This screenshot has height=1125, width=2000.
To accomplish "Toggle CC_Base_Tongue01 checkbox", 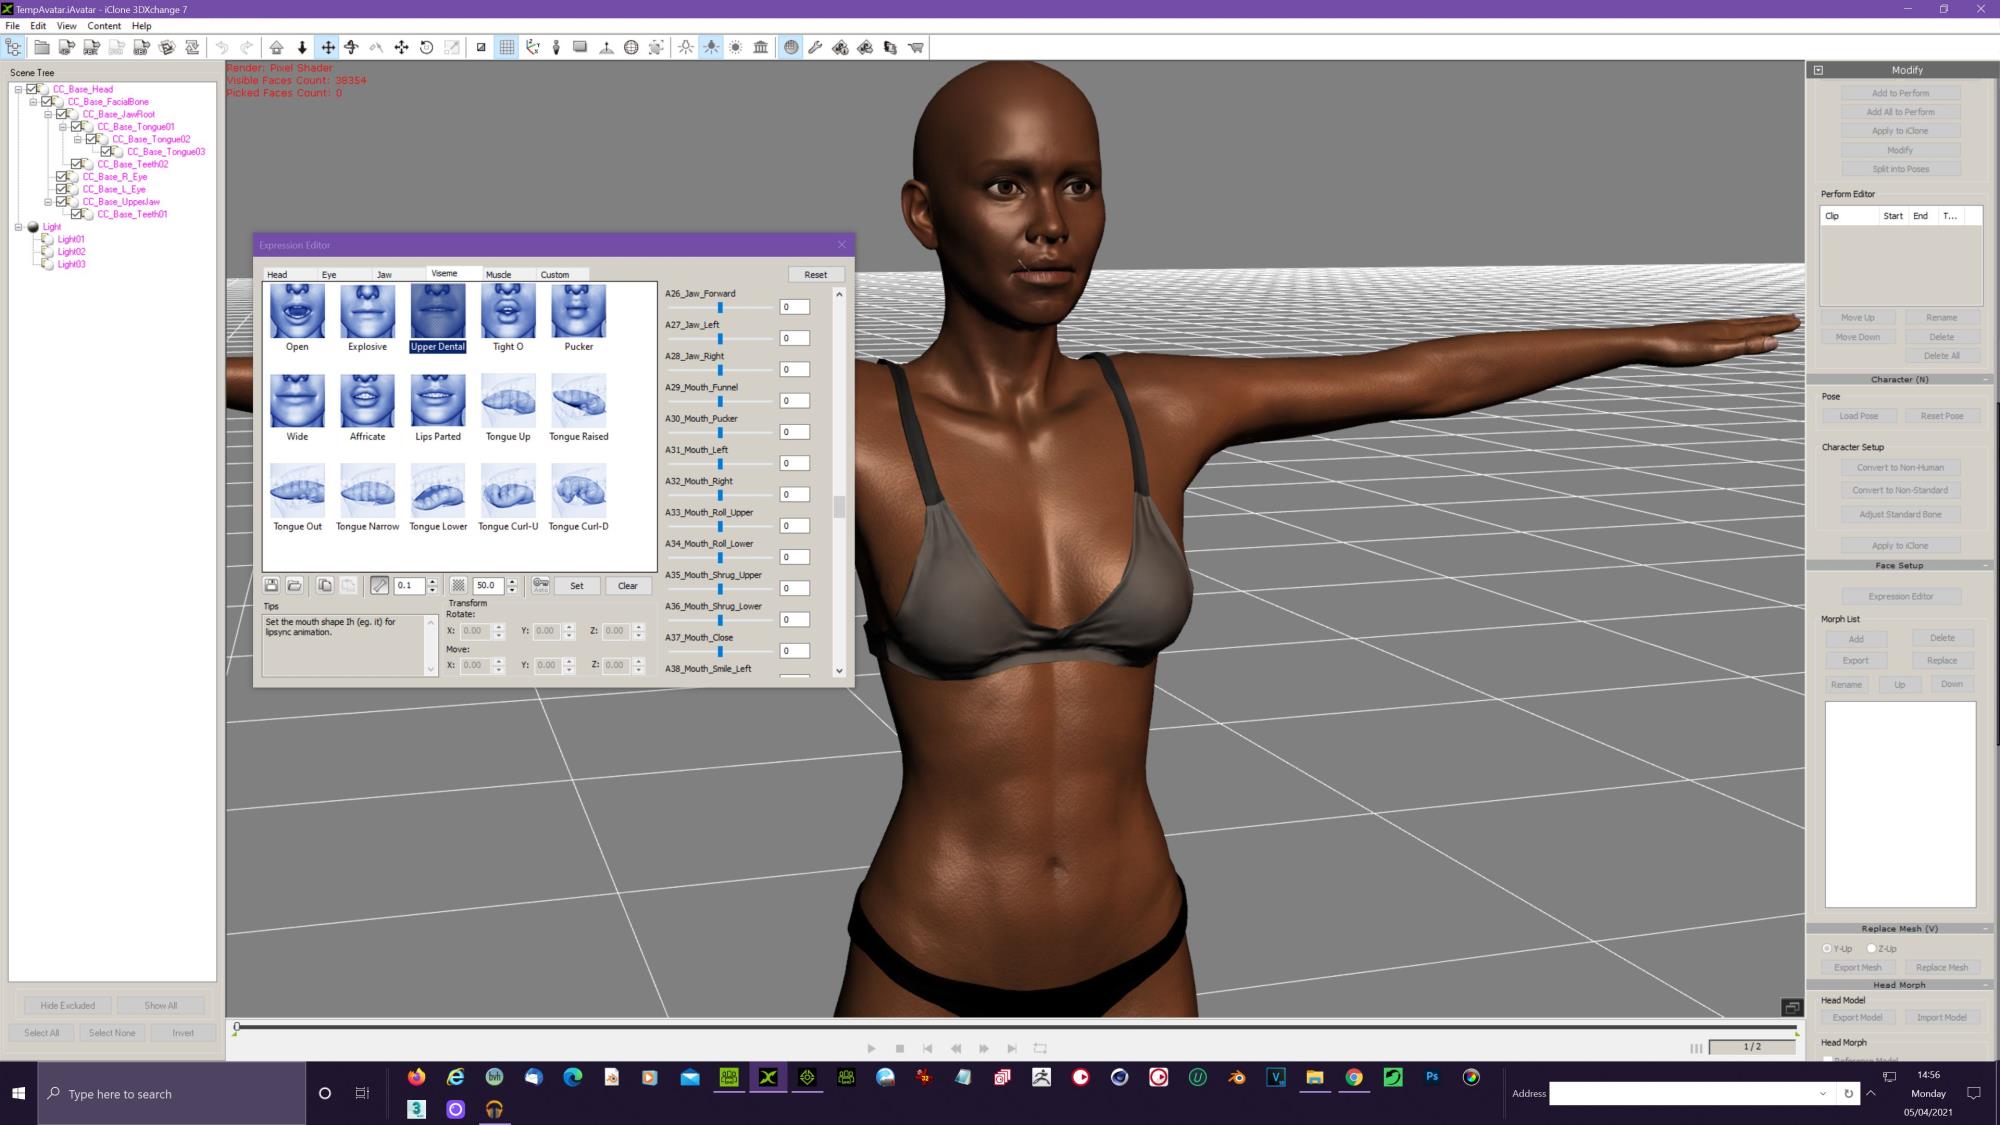I will click(77, 126).
